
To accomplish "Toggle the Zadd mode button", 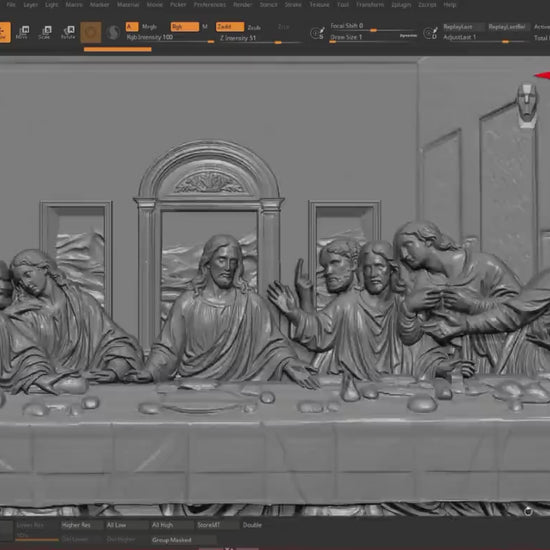I will pos(230,27).
